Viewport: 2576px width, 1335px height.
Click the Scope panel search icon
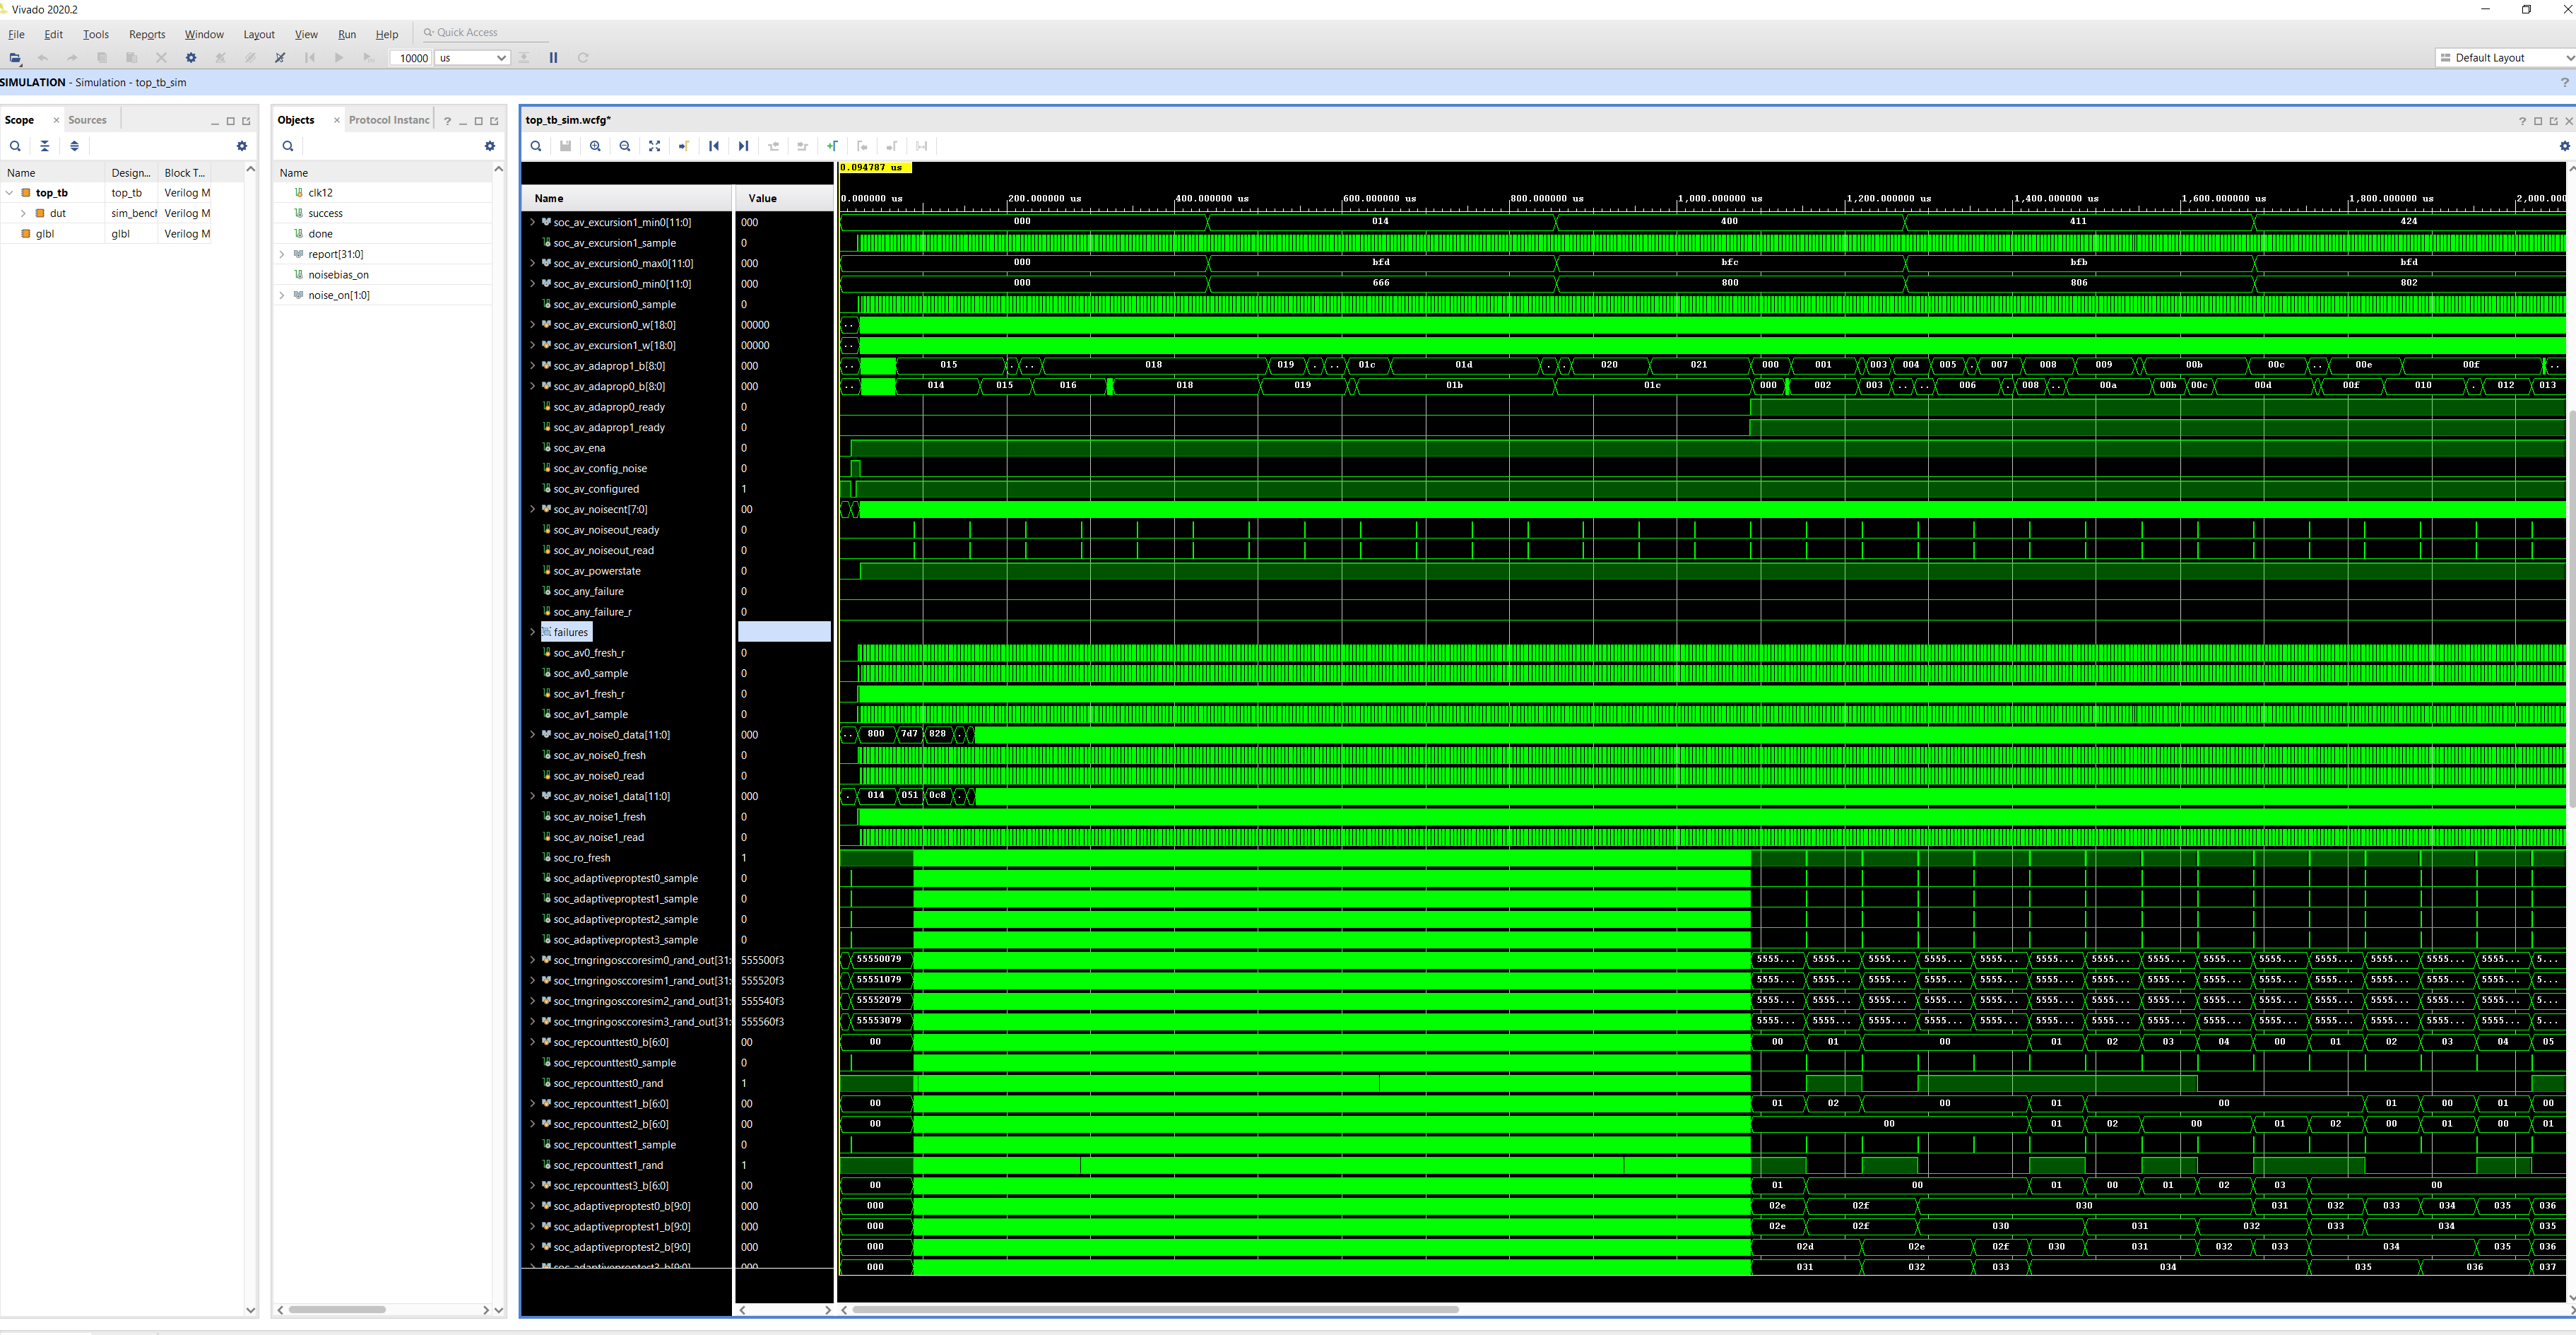click(x=15, y=146)
